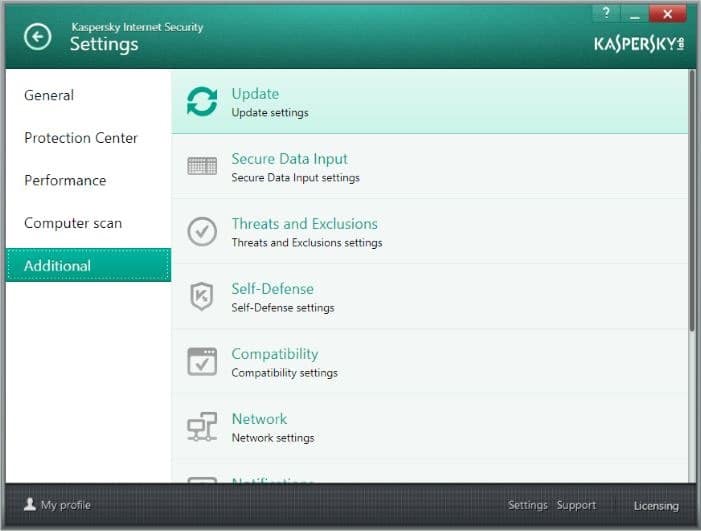This screenshot has width=701, height=531.
Task: Click the Threats and Exclusions checkmark icon
Action: pyautogui.click(x=202, y=231)
